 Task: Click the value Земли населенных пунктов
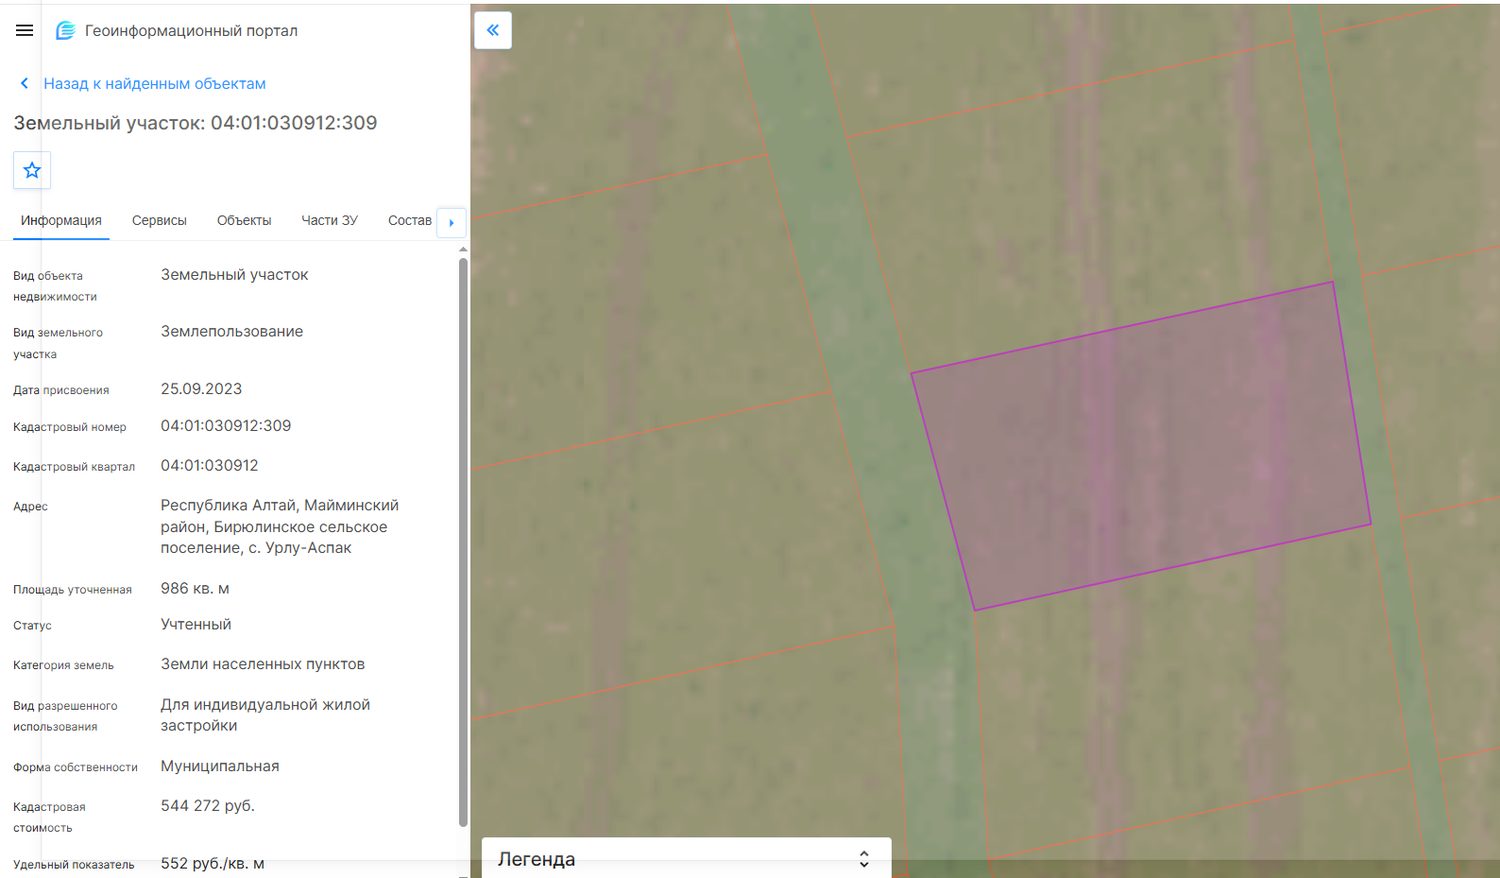tap(262, 665)
